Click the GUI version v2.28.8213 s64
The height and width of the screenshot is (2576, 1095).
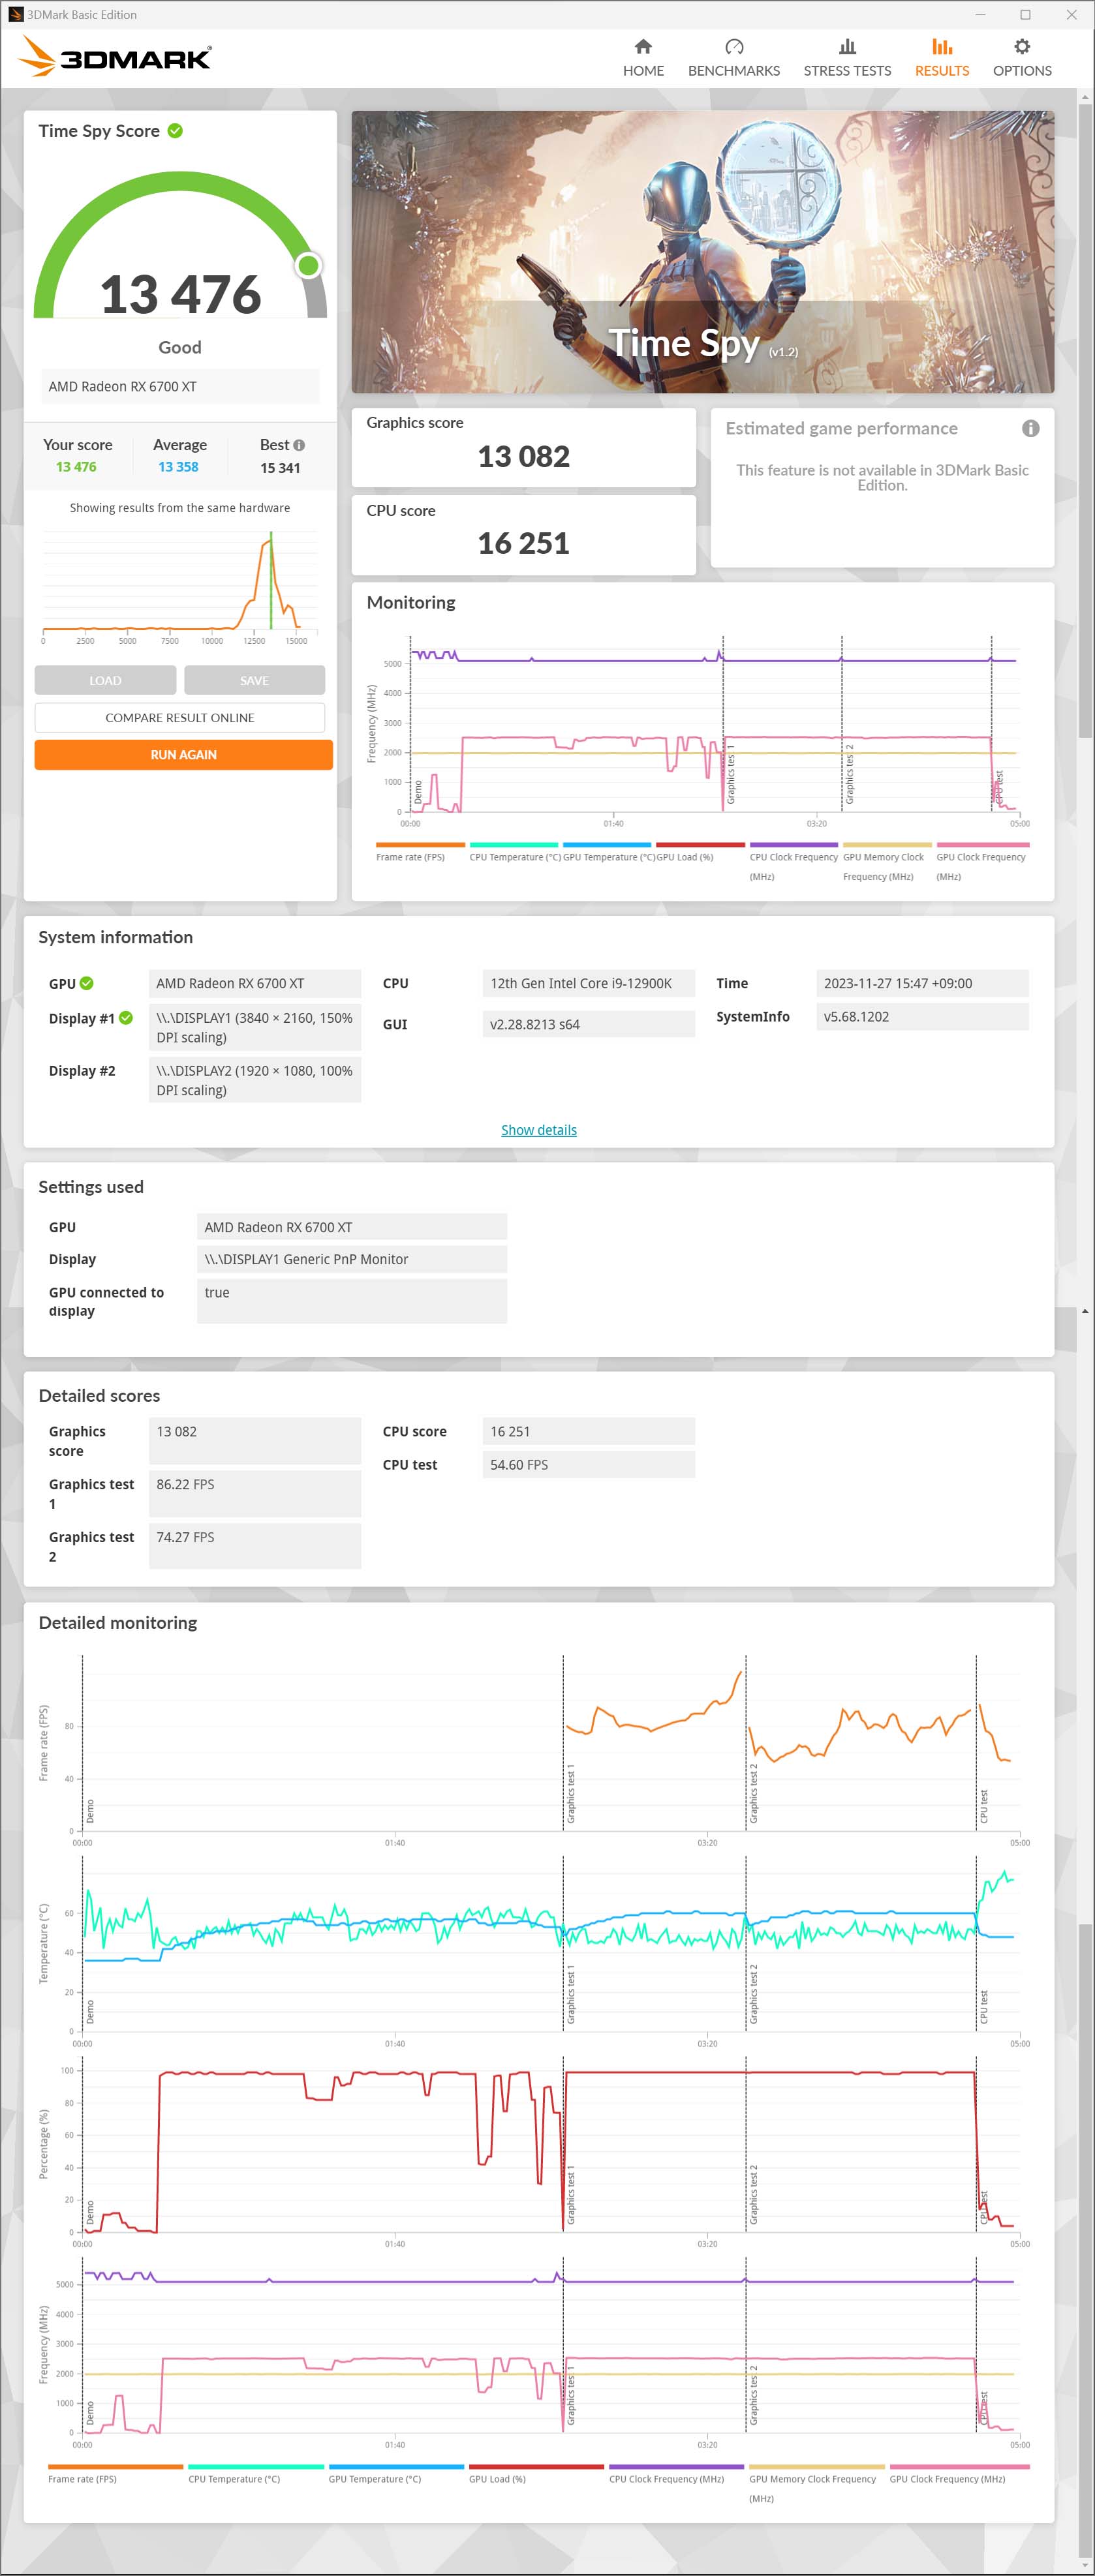pyautogui.click(x=588, y=1024)
